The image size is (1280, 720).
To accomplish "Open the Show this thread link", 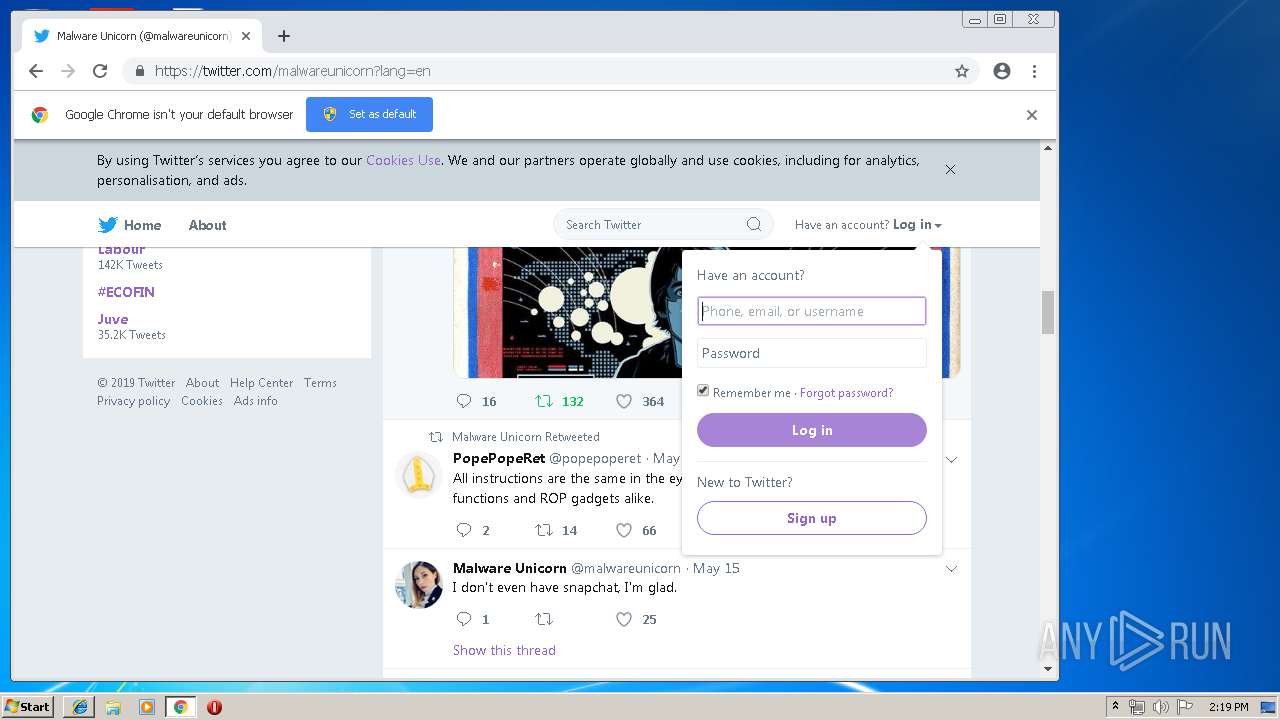I will tap(504, 650).
